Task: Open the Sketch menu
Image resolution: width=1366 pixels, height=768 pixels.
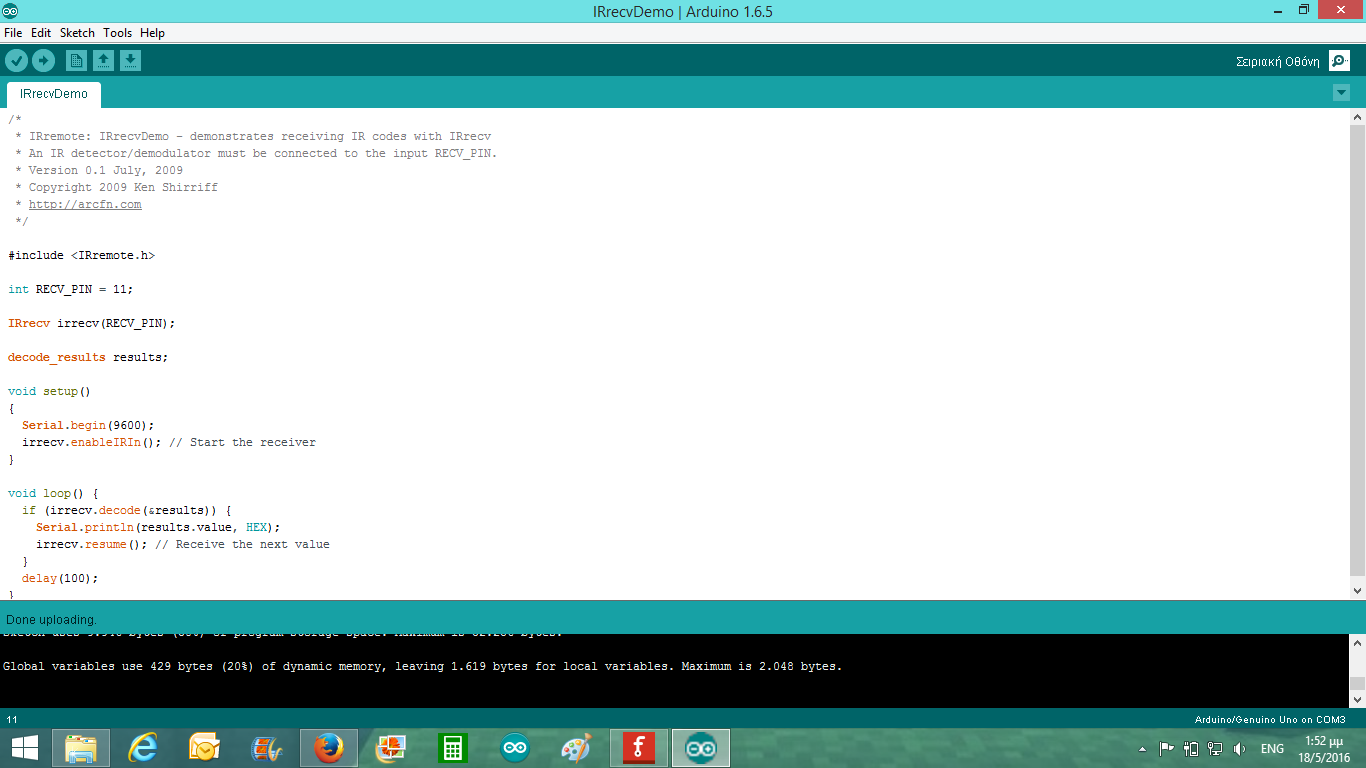Action: point(77,33)
